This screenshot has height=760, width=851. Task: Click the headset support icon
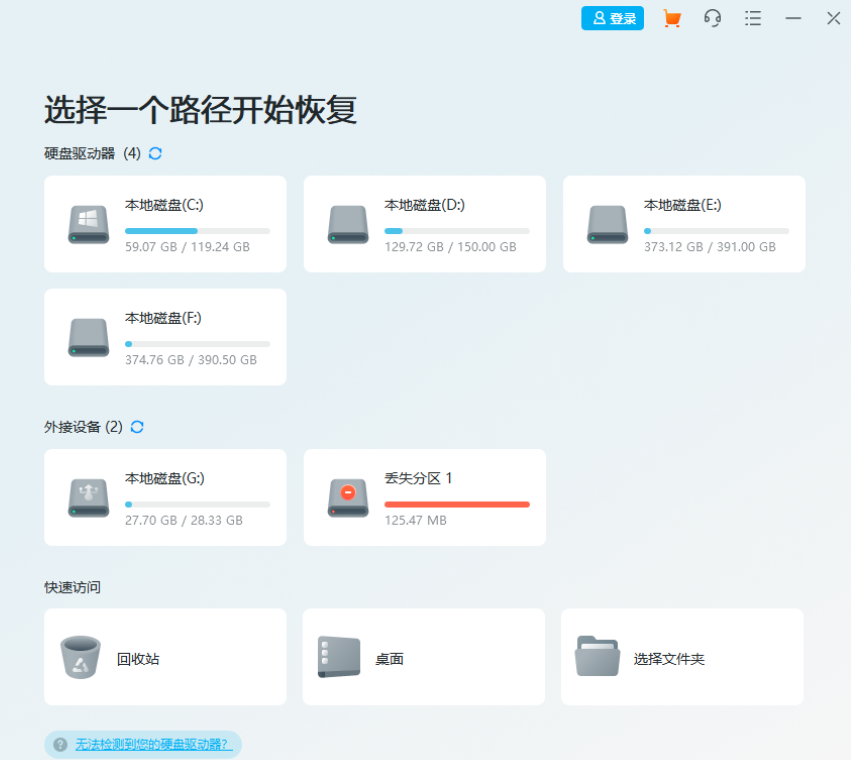point(713,18)
